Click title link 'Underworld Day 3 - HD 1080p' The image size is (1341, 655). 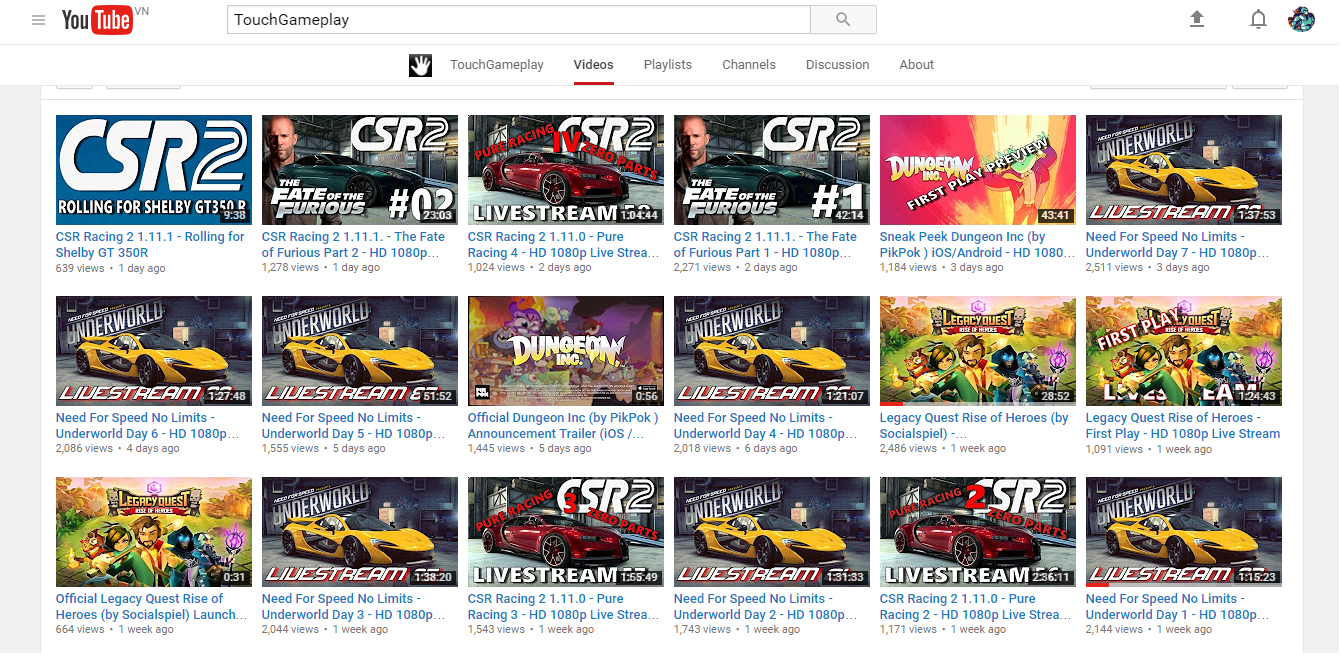coord(354,607)
